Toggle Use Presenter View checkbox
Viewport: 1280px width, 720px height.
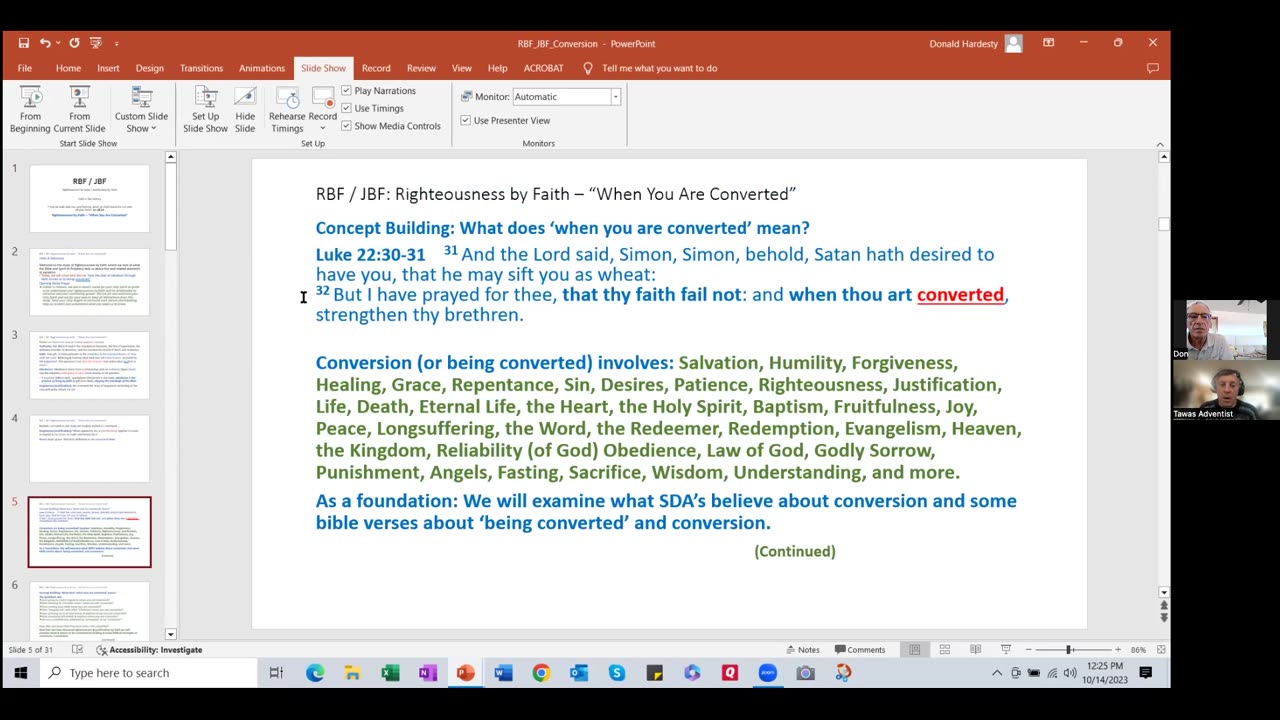[x=466, y=120]
